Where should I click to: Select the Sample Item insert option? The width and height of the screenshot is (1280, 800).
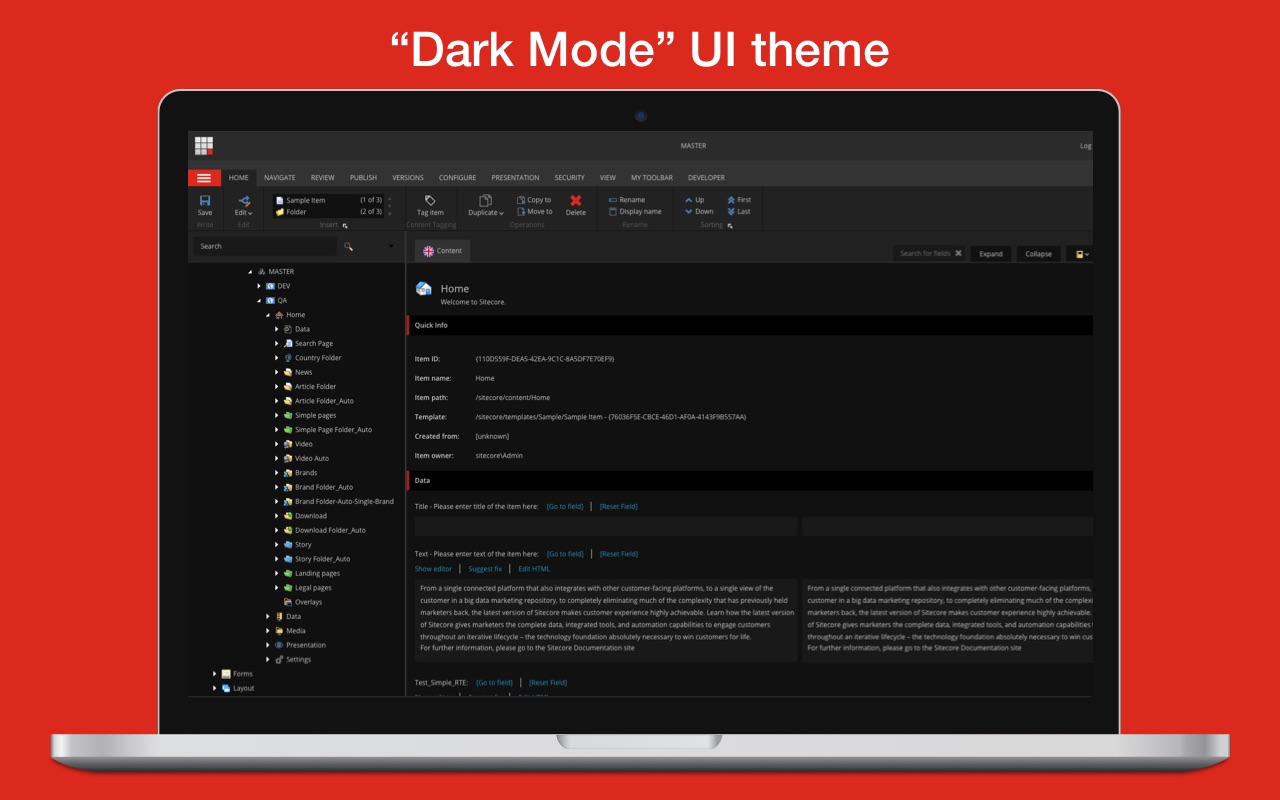coord(327,200)
